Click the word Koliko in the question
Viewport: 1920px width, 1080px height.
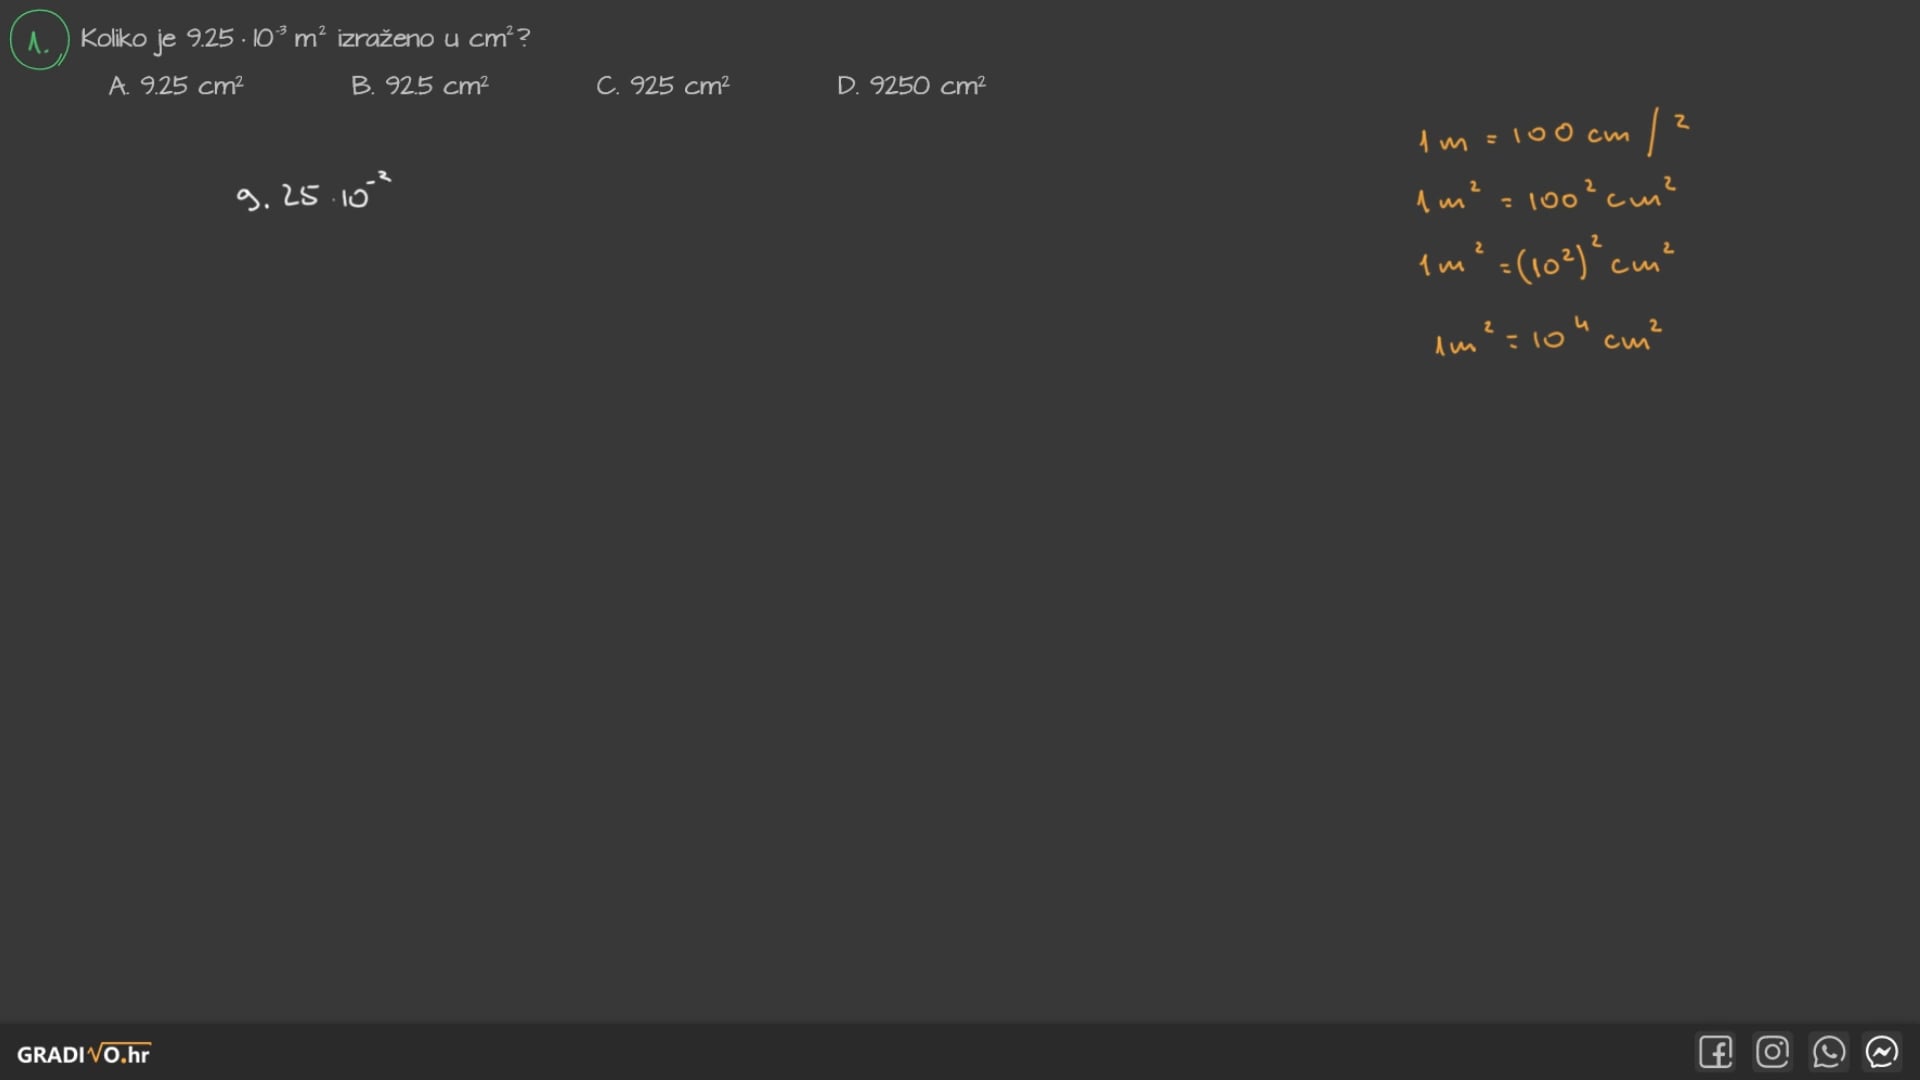[113, 38]
